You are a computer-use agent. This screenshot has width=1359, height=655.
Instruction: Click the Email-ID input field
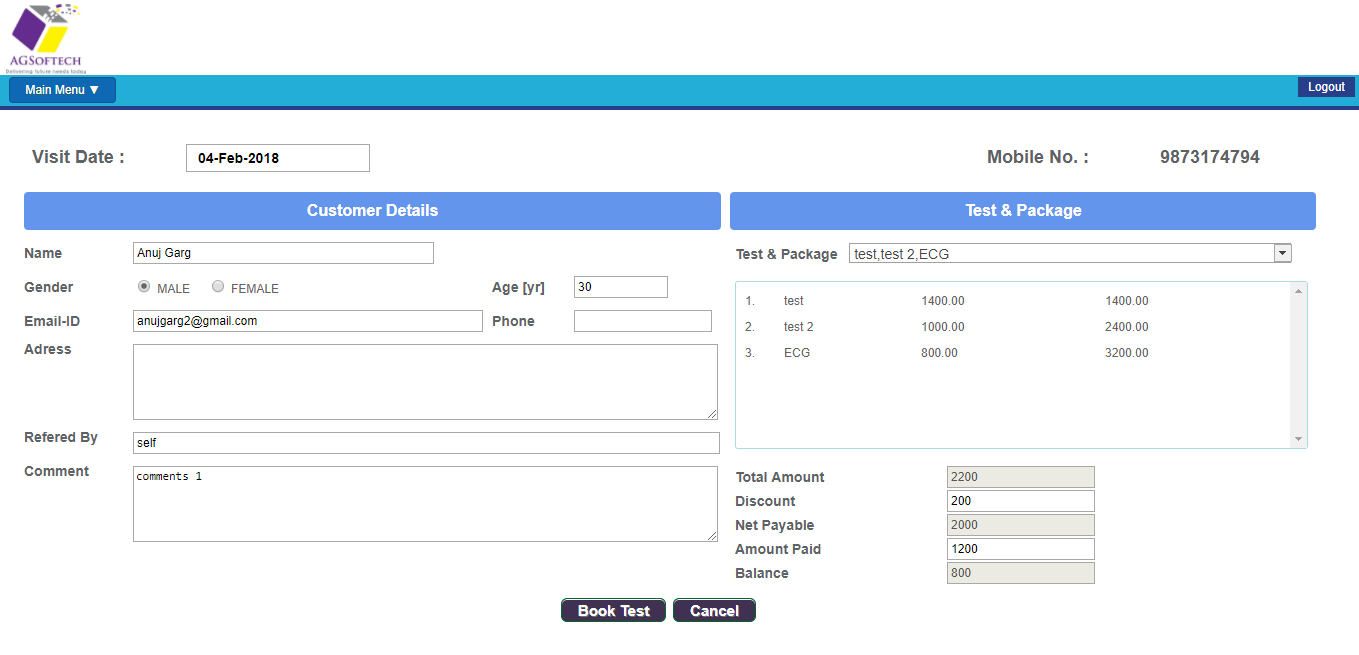tap(307, 321)
